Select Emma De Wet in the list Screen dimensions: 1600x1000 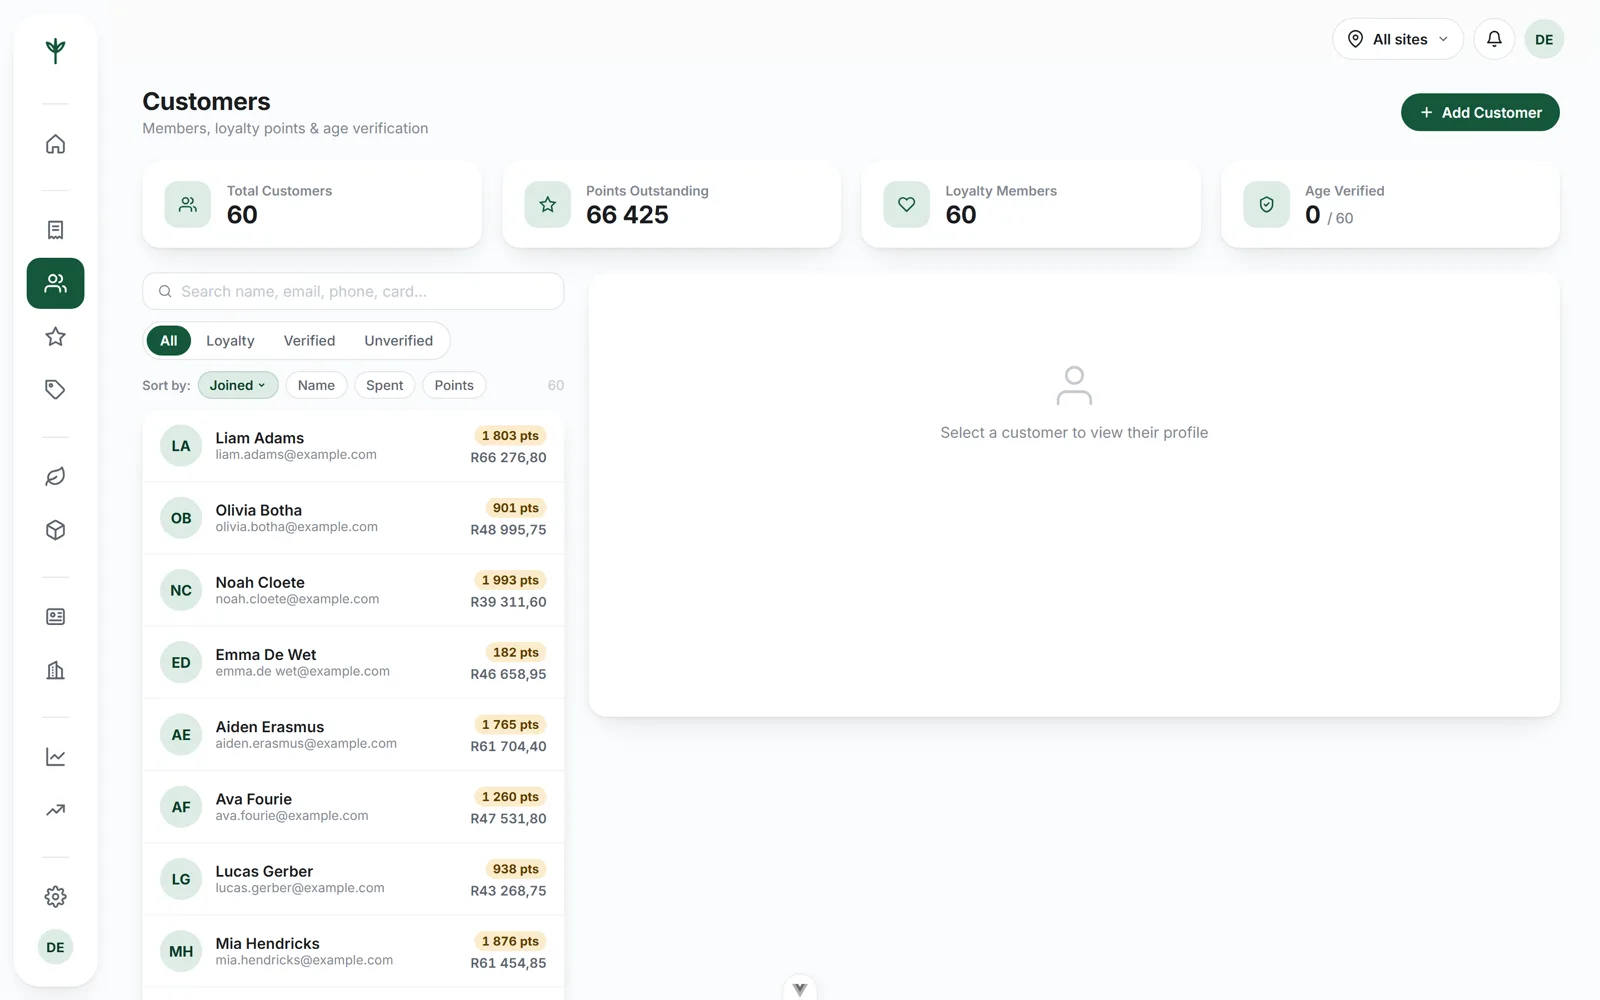(x=353, y=662)
